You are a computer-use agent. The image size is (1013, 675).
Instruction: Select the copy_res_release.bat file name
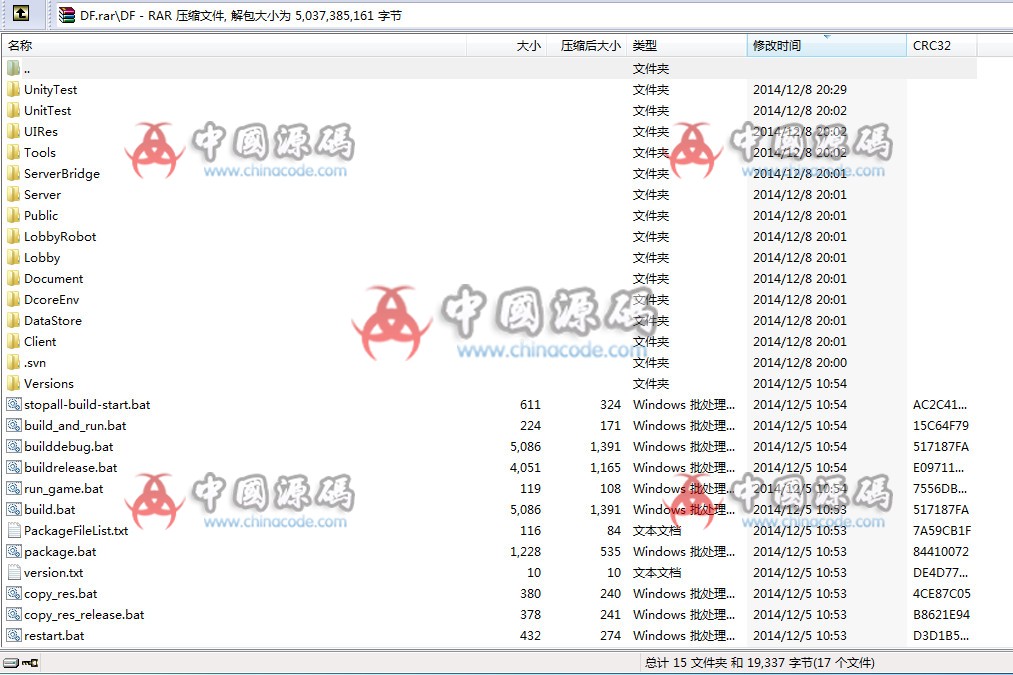pos(84,614)
